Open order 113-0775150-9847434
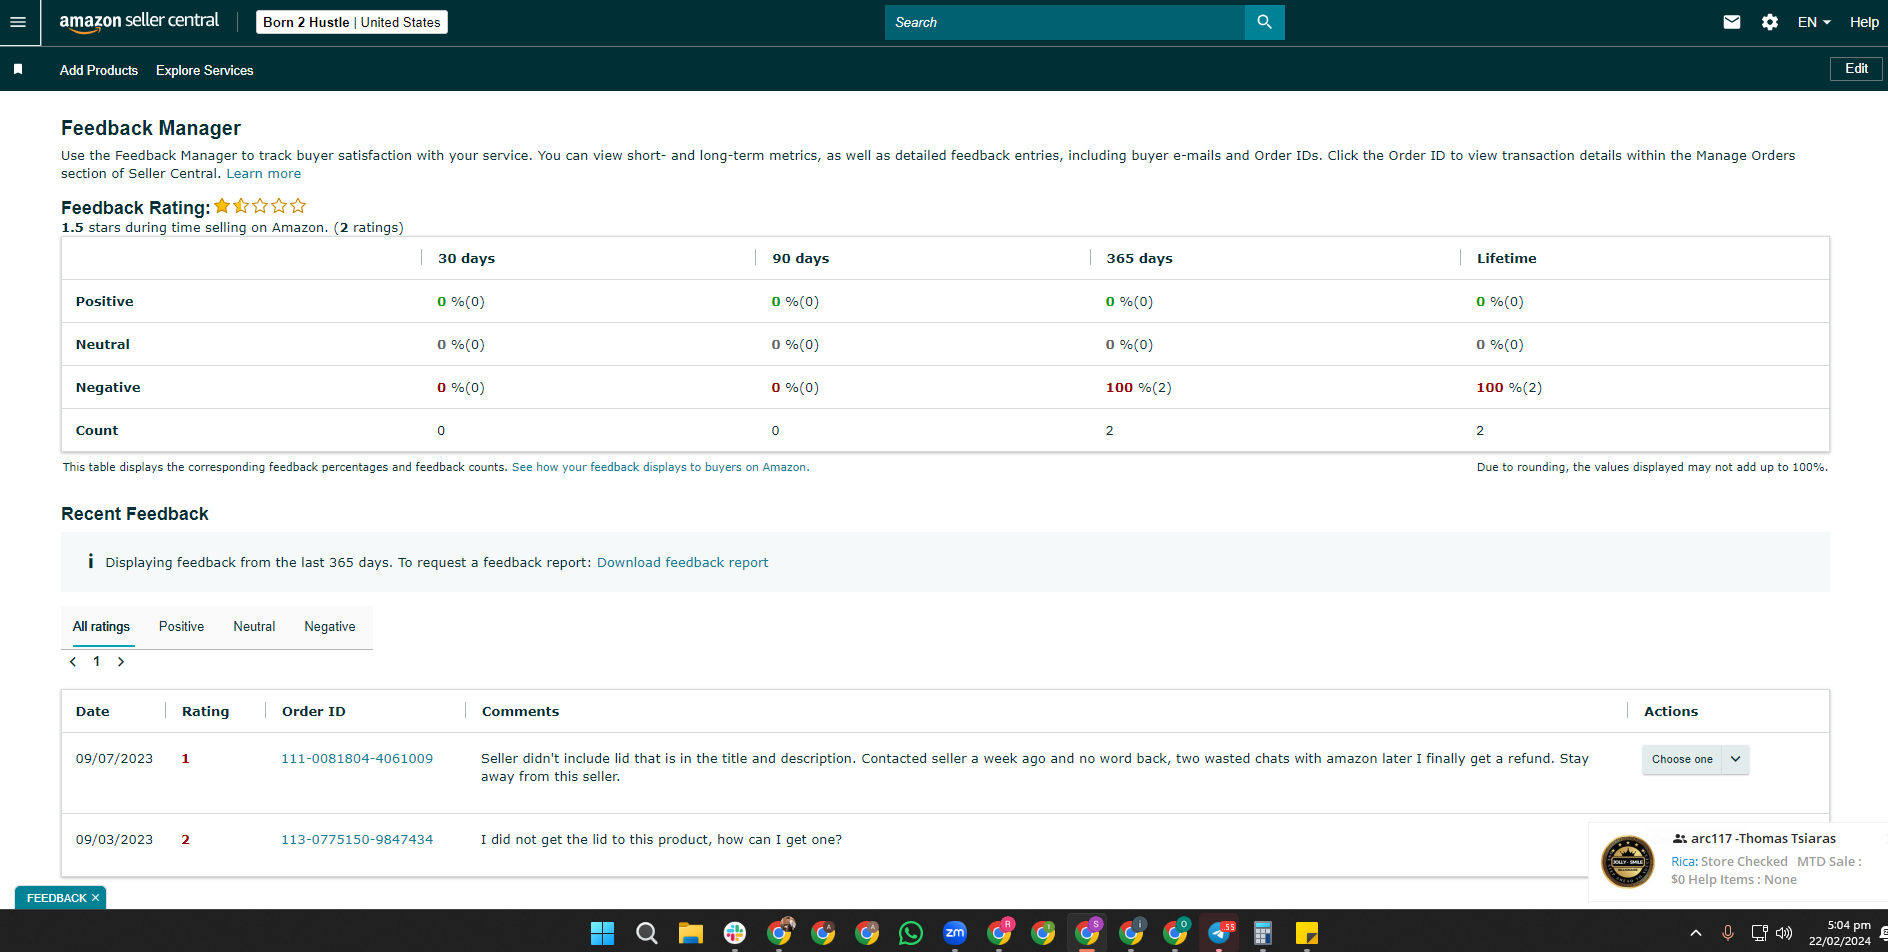Screen dimensions: 1888x952 [357, 839]
